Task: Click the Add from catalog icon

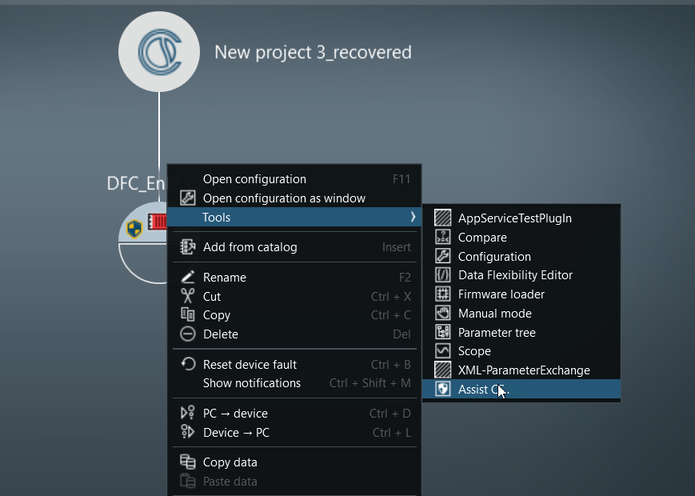Action: [x=186, y=247]
